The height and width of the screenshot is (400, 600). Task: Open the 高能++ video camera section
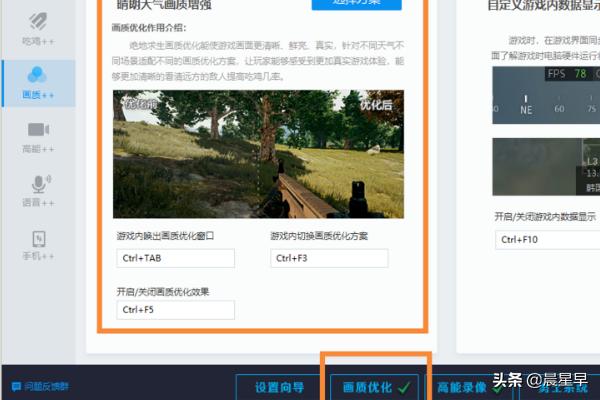(x=38, y=138)
